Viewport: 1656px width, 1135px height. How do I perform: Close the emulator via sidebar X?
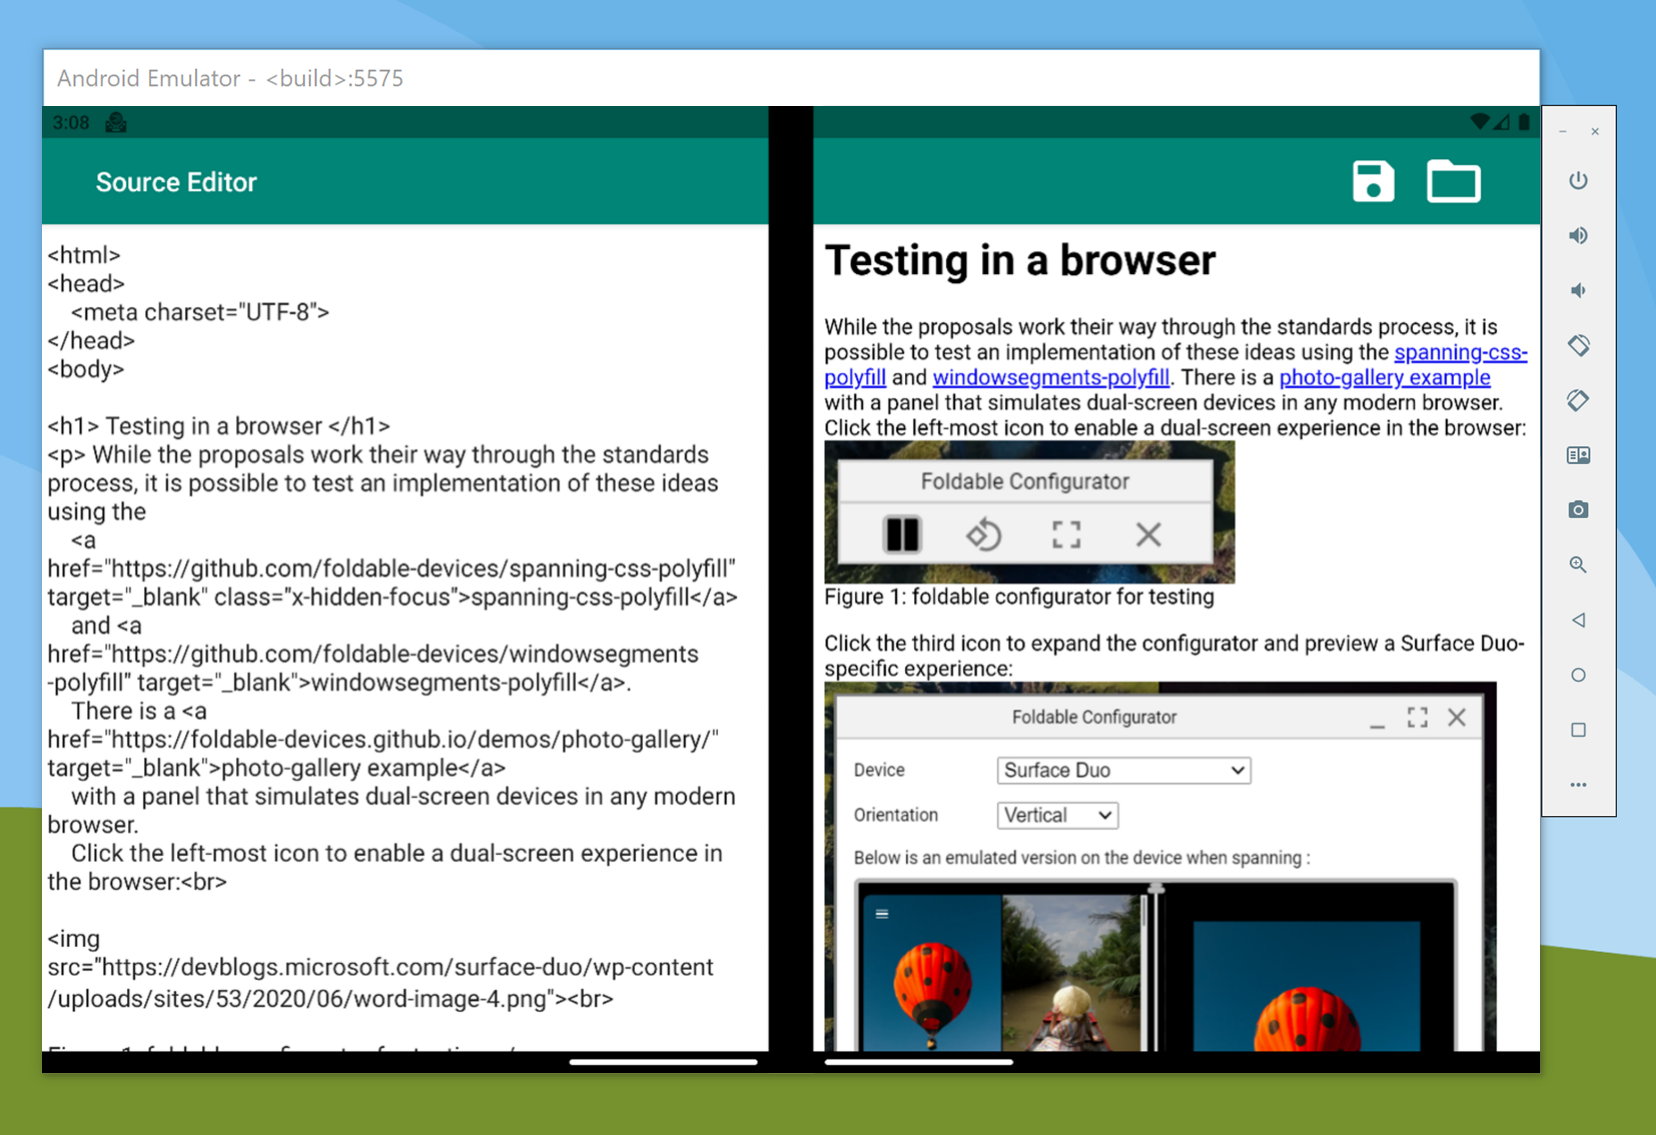click(x=1595, y=132)
